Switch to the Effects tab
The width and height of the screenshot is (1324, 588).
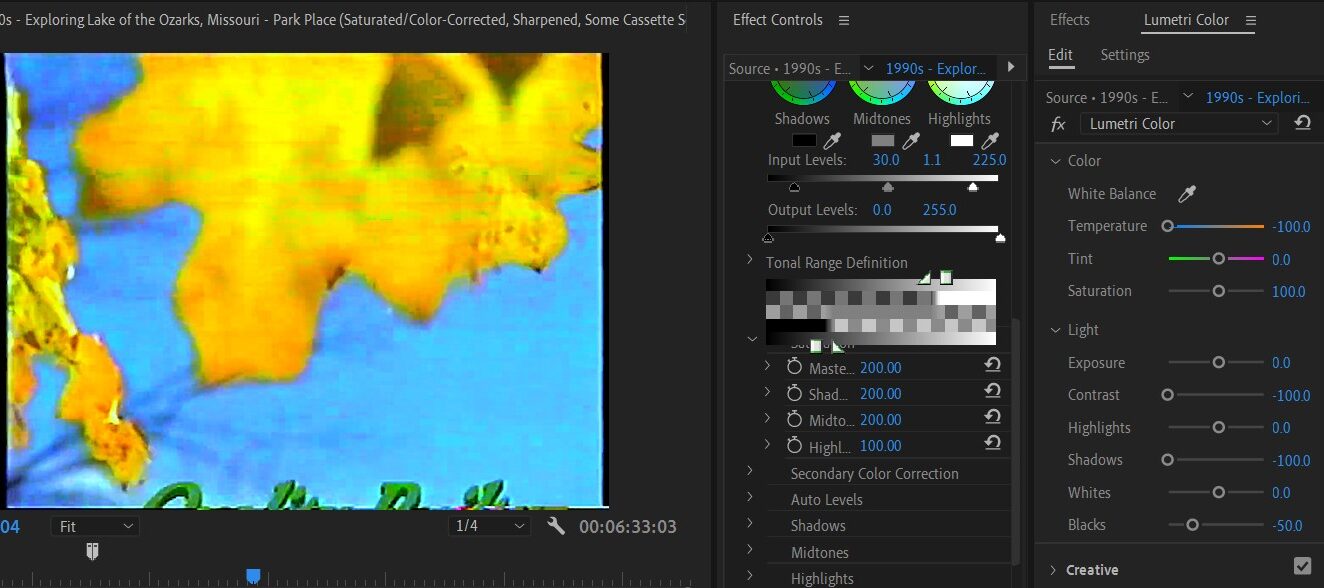point(1070,19)
